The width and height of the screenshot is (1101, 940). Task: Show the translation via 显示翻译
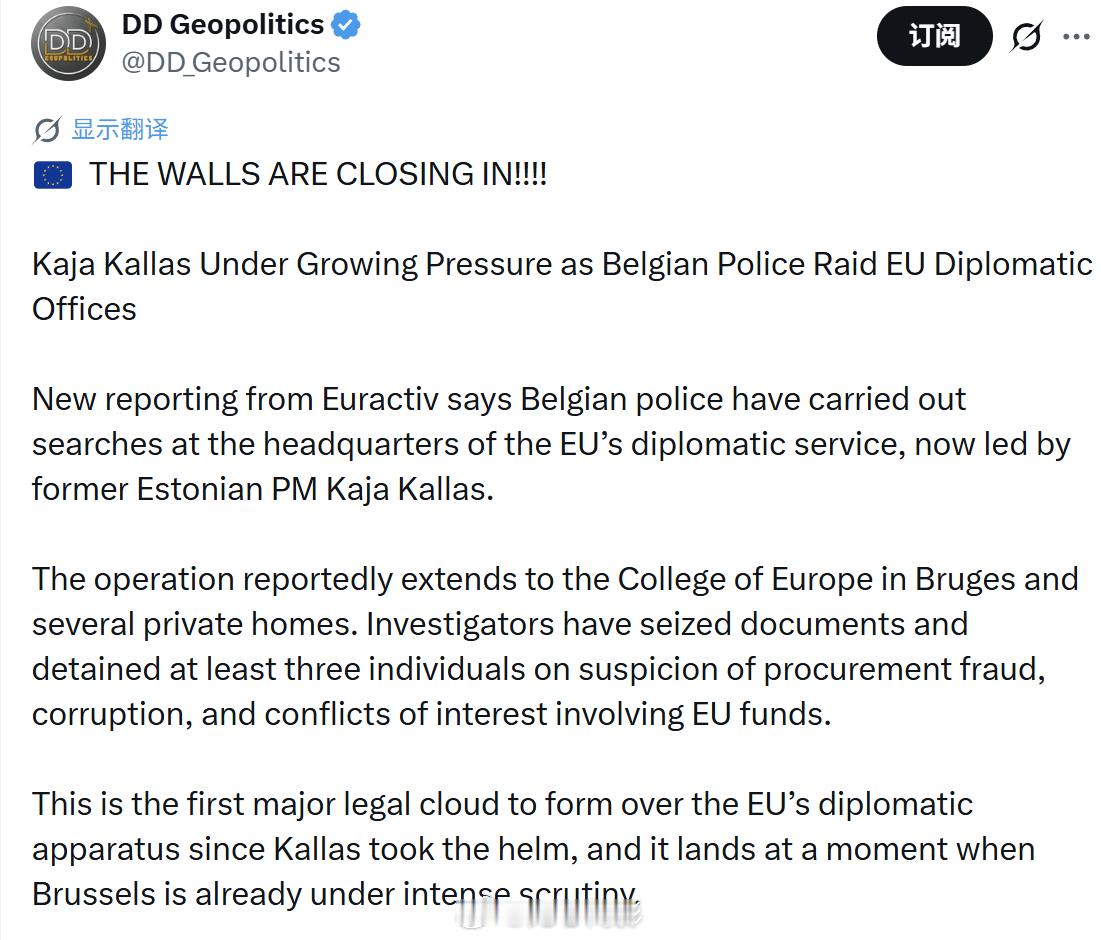tap(120, 129)
